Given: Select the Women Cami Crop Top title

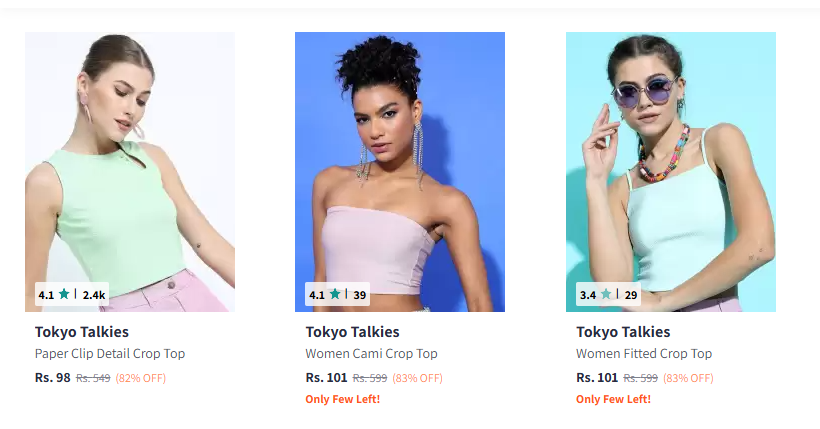Looking at the screenshot, I should [371, 354].
